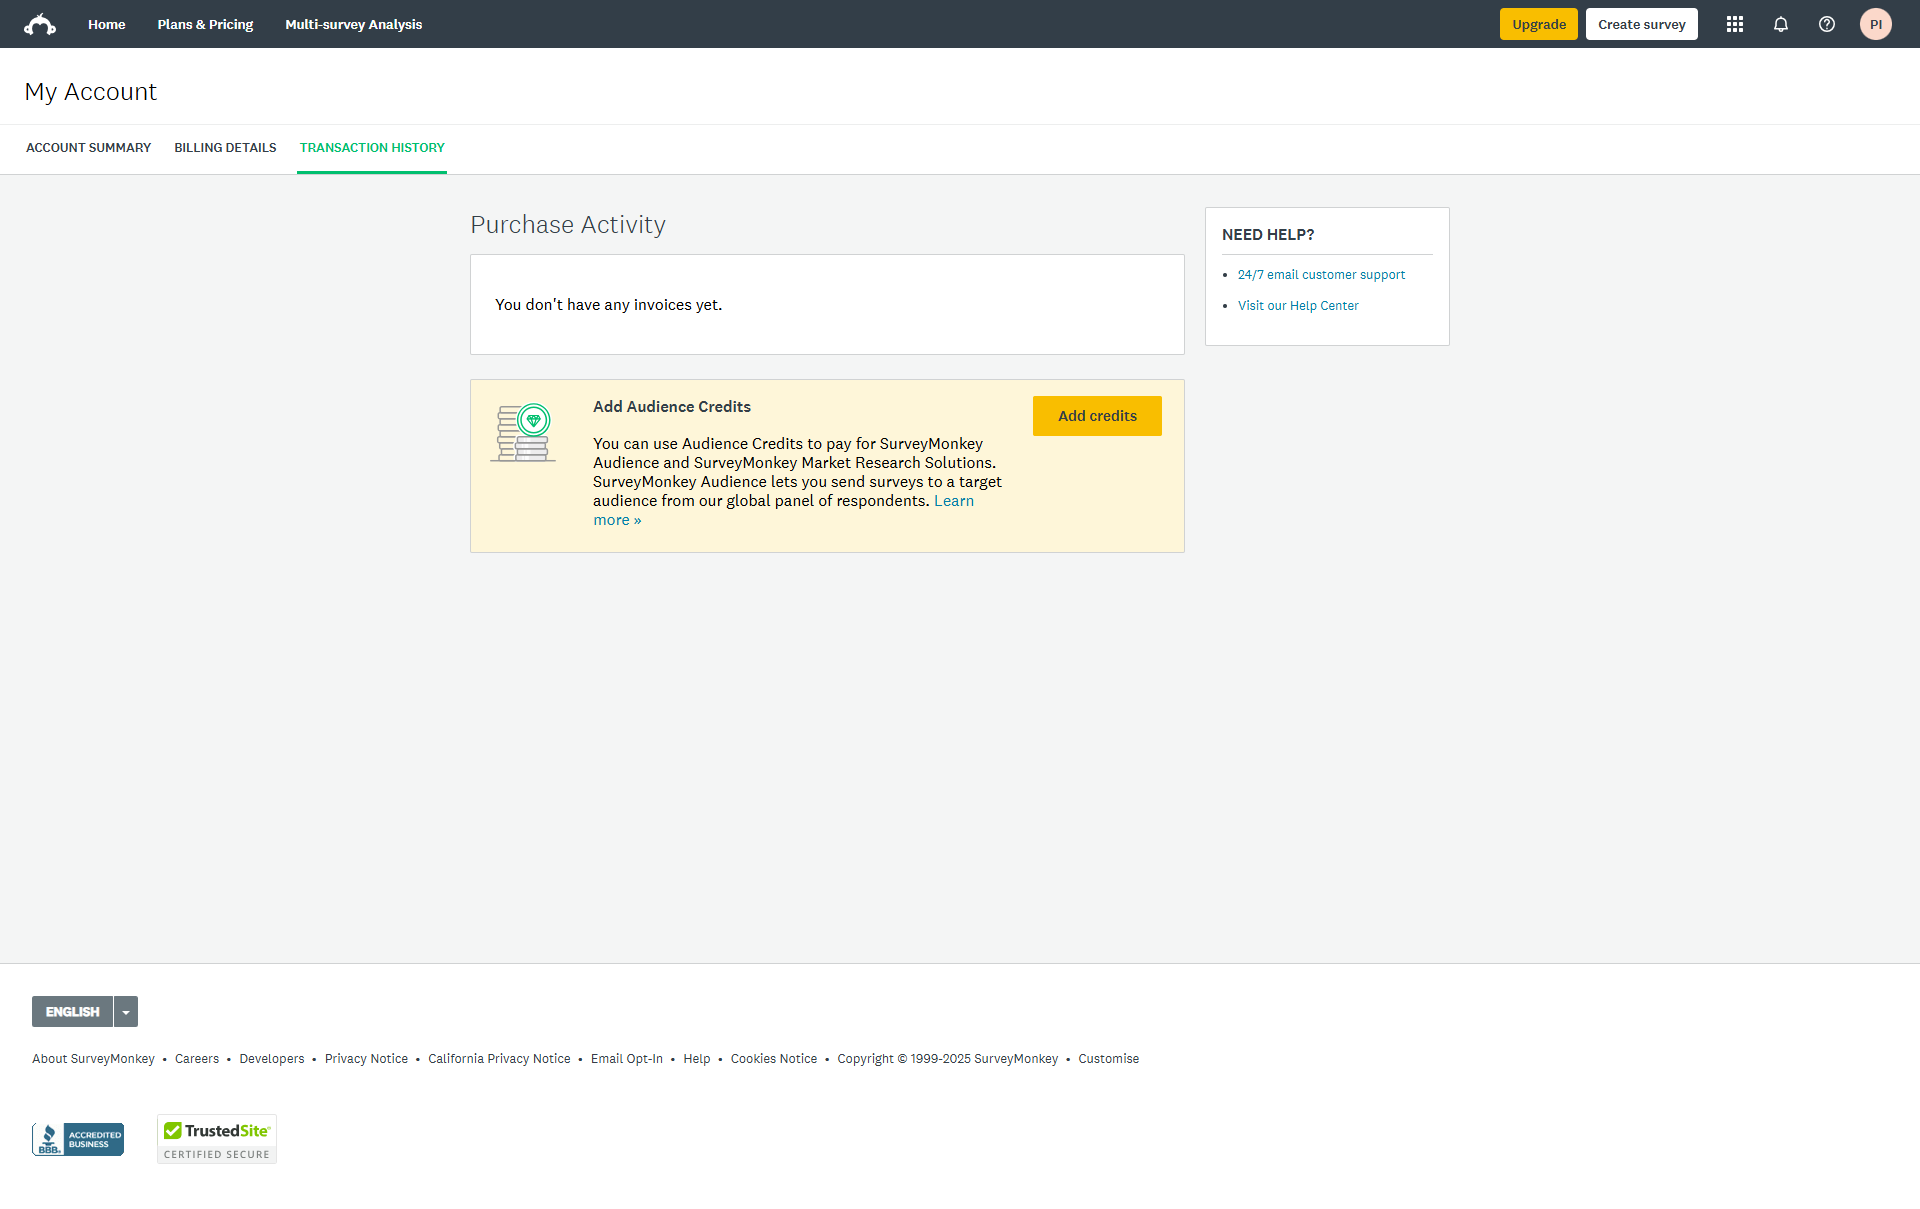Click the Visit our Help Center link
The image size is (1920, 1209).
click(1298, 306)
